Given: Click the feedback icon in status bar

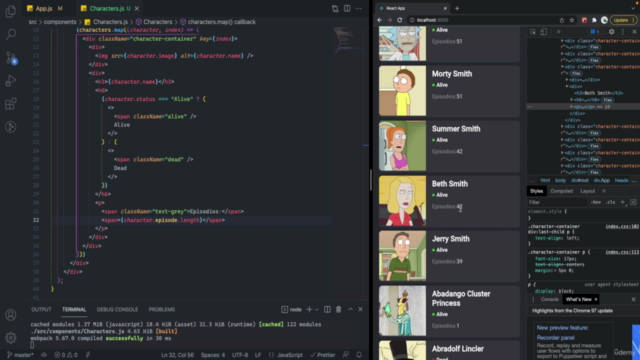Looking at the screenshot, I should 346,355.
